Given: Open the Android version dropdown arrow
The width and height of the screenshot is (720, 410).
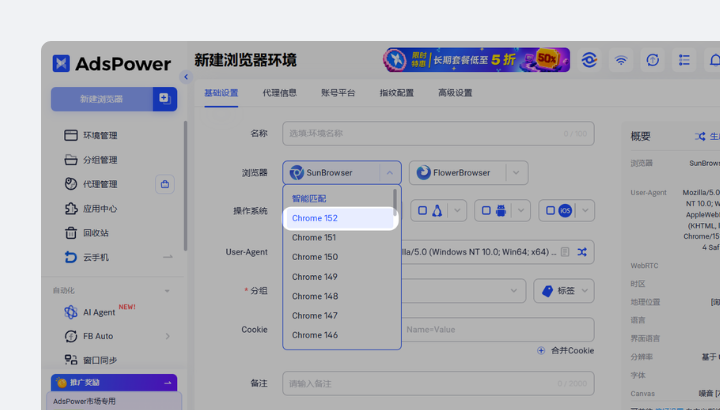Looking at the screenshot, I should click(x=521, y=210).
